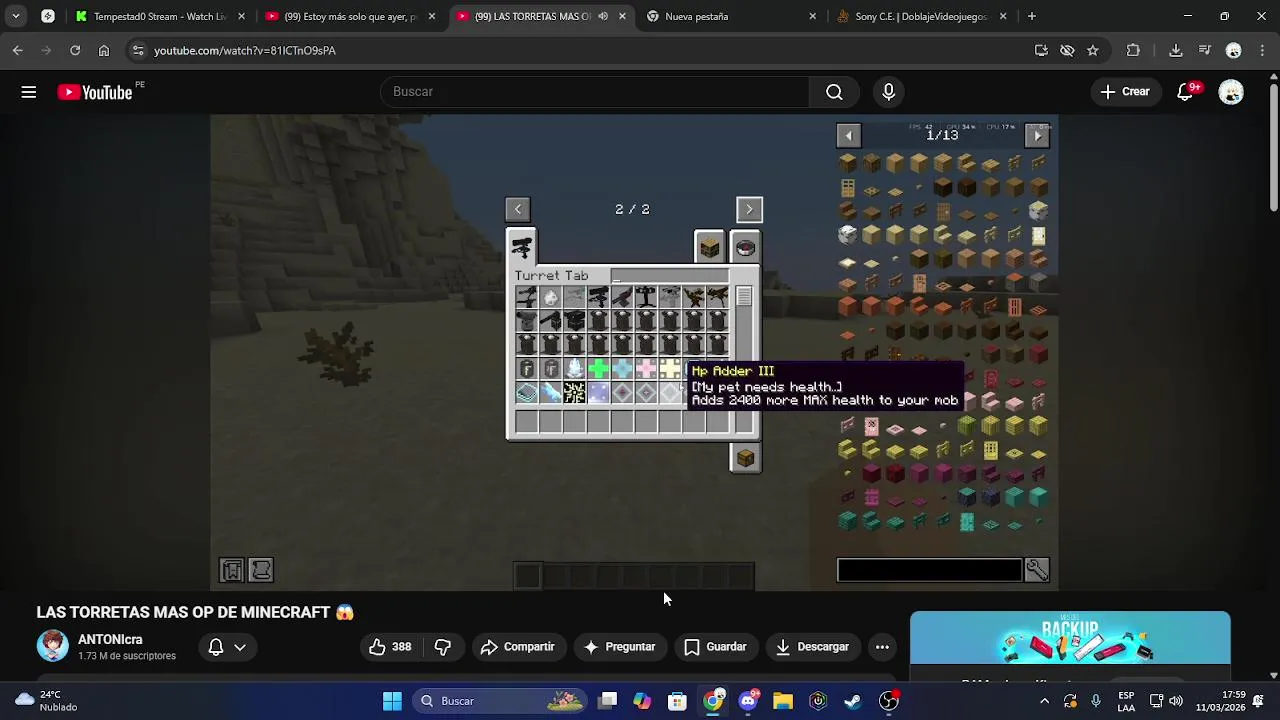Save video with Guardar button

pos(715,647)
